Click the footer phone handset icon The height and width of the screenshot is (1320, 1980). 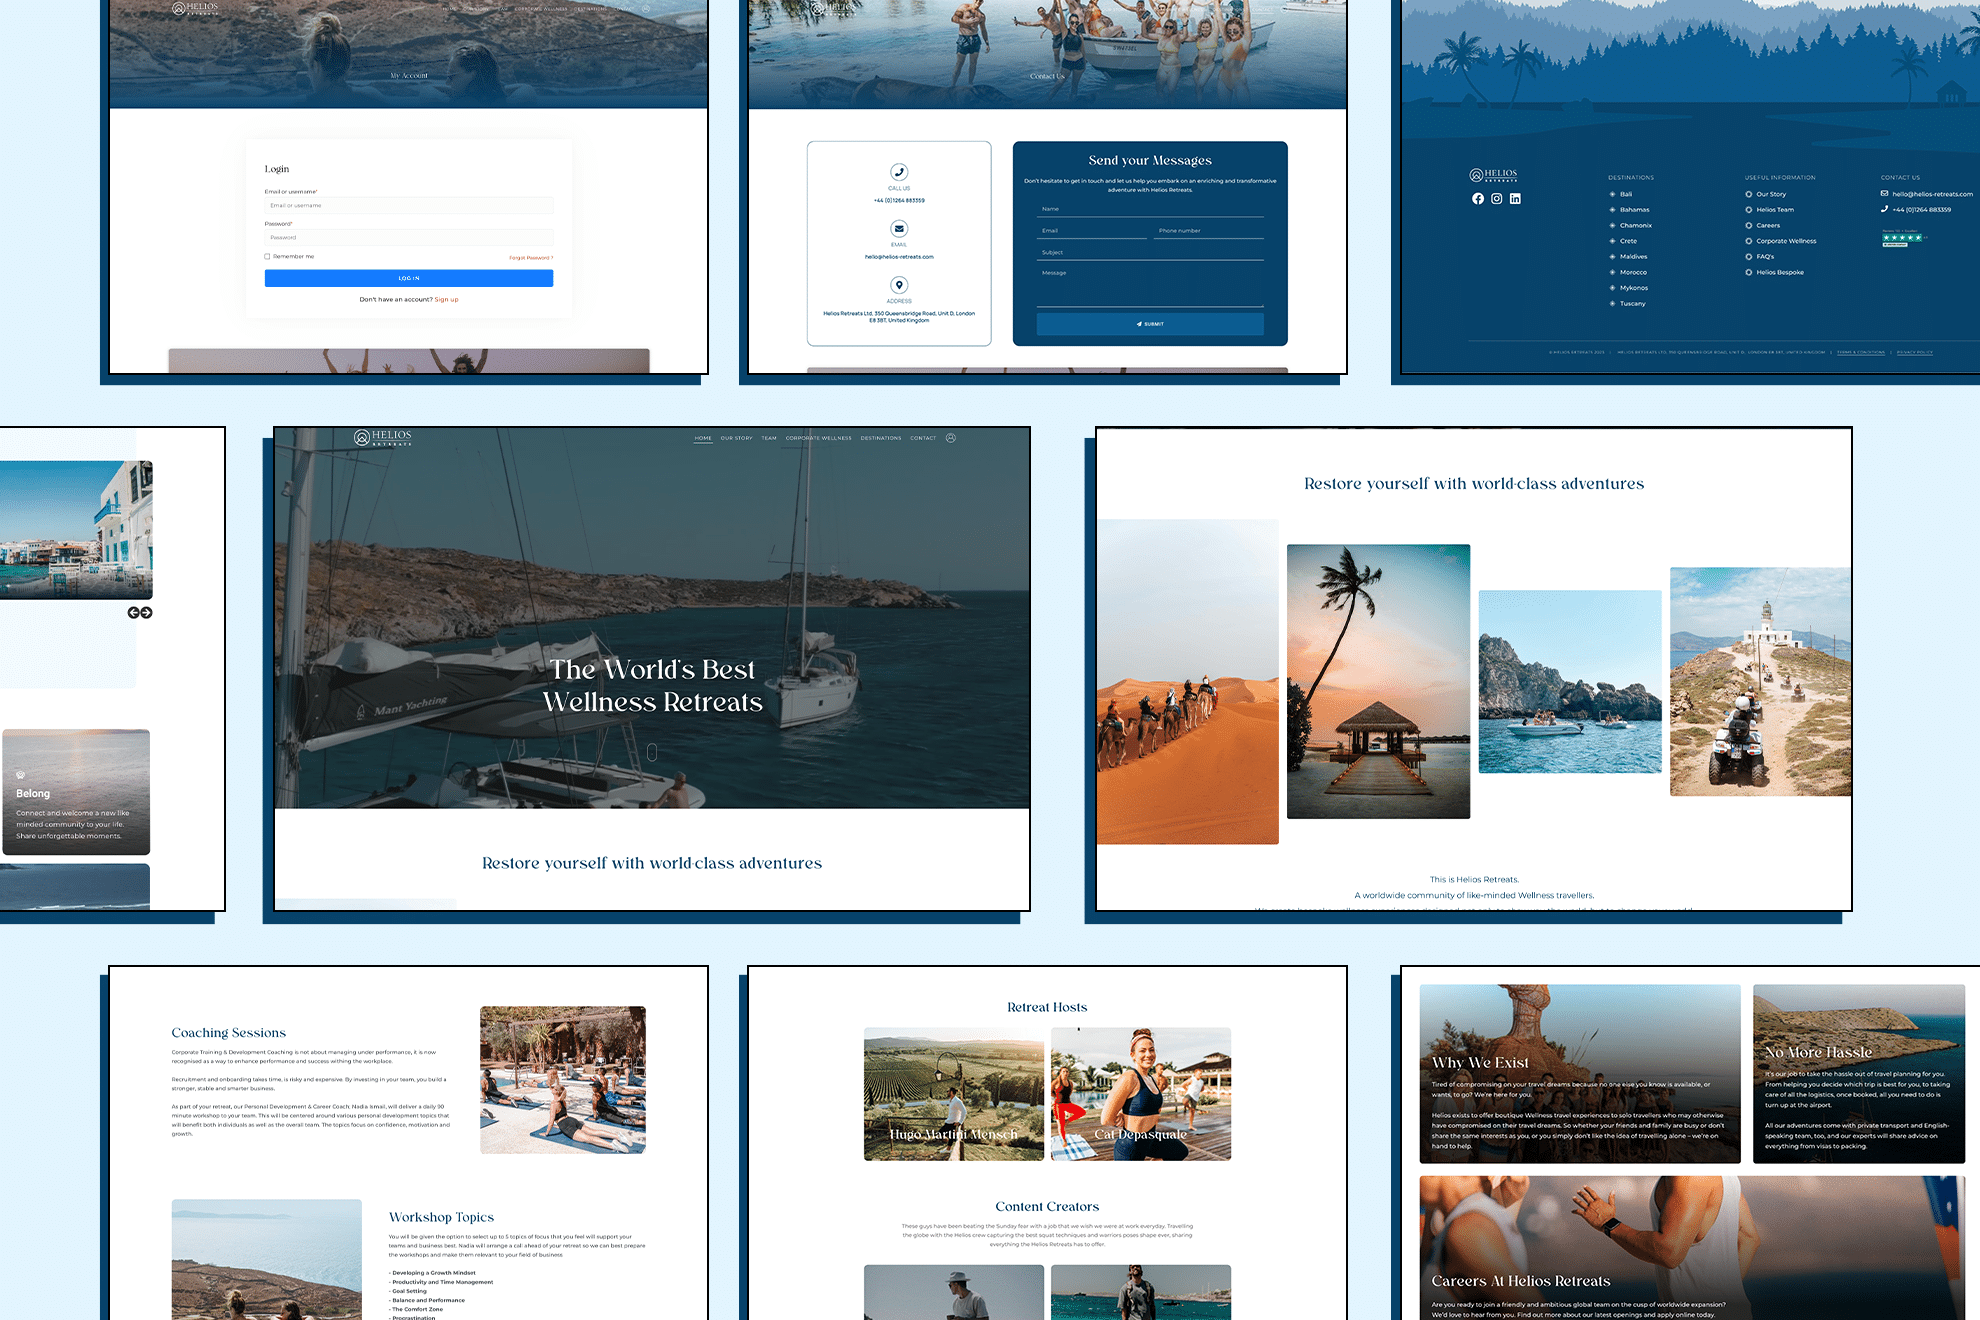pyautogui.click(x=1884, y=210)
